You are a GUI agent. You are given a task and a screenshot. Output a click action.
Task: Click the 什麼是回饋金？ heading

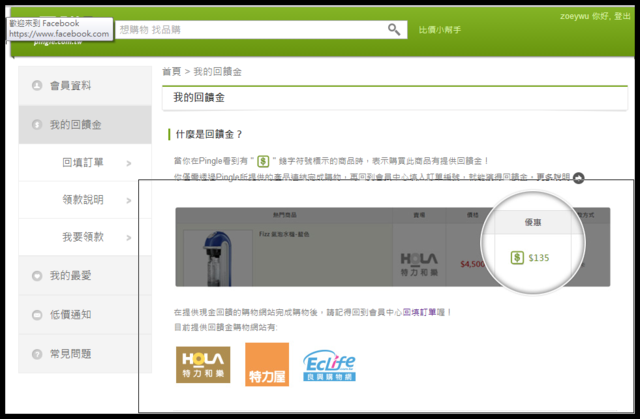[x=209, y=134]
